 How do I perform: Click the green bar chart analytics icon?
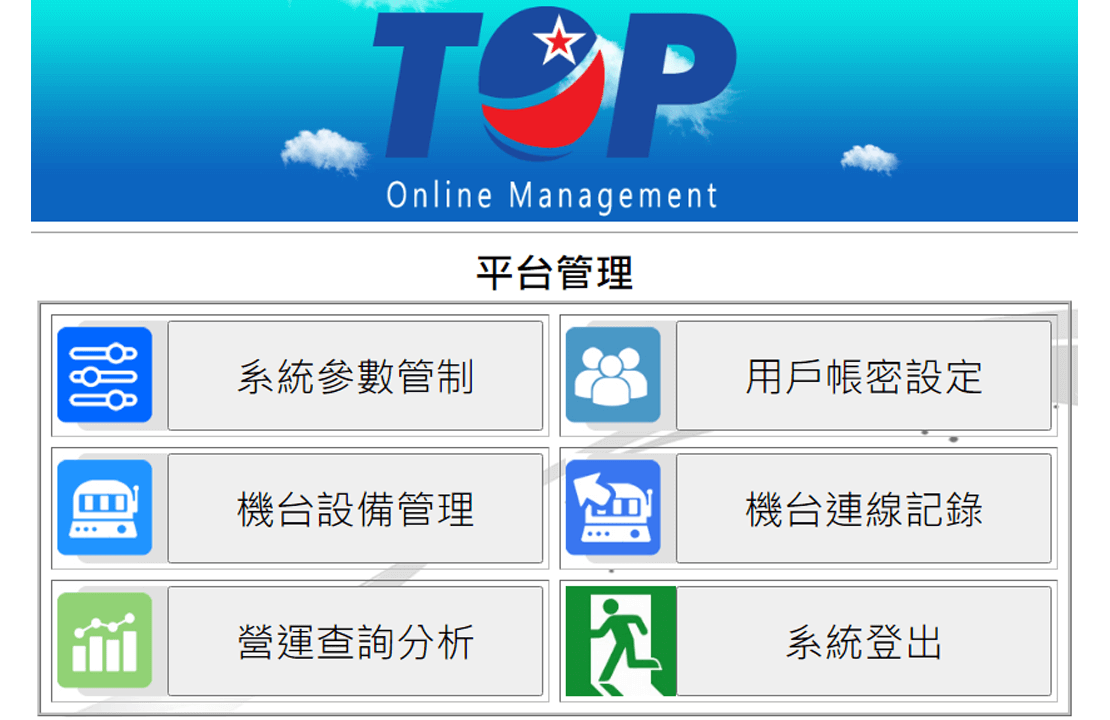pyautogui.click(x=105, y=641)
